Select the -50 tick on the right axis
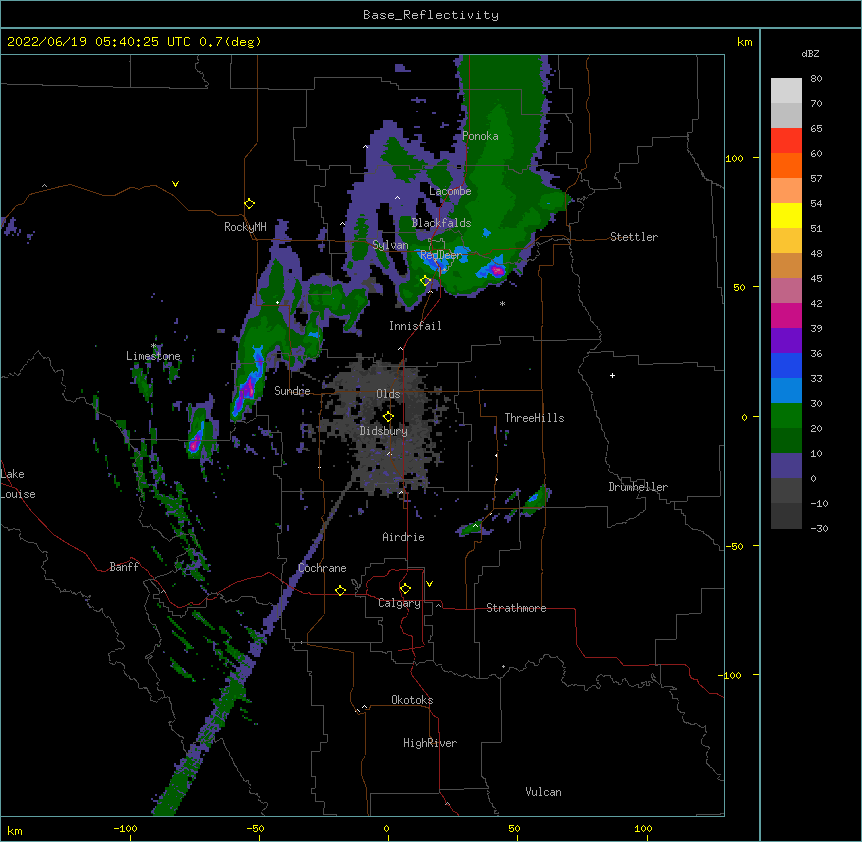862x842 pixels. click(734, 546)
